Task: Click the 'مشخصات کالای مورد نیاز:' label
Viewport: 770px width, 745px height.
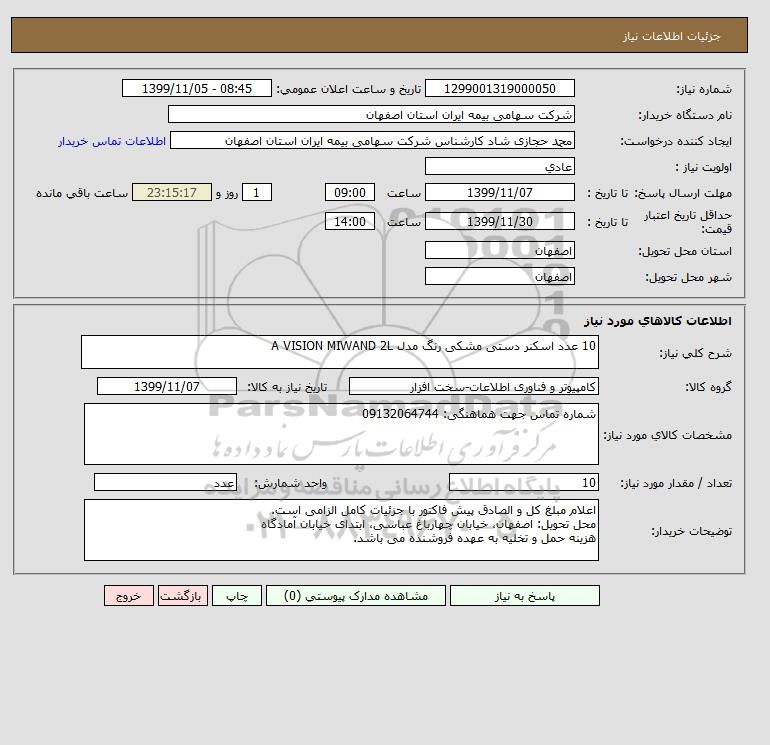Action: [x=668, y=435]
